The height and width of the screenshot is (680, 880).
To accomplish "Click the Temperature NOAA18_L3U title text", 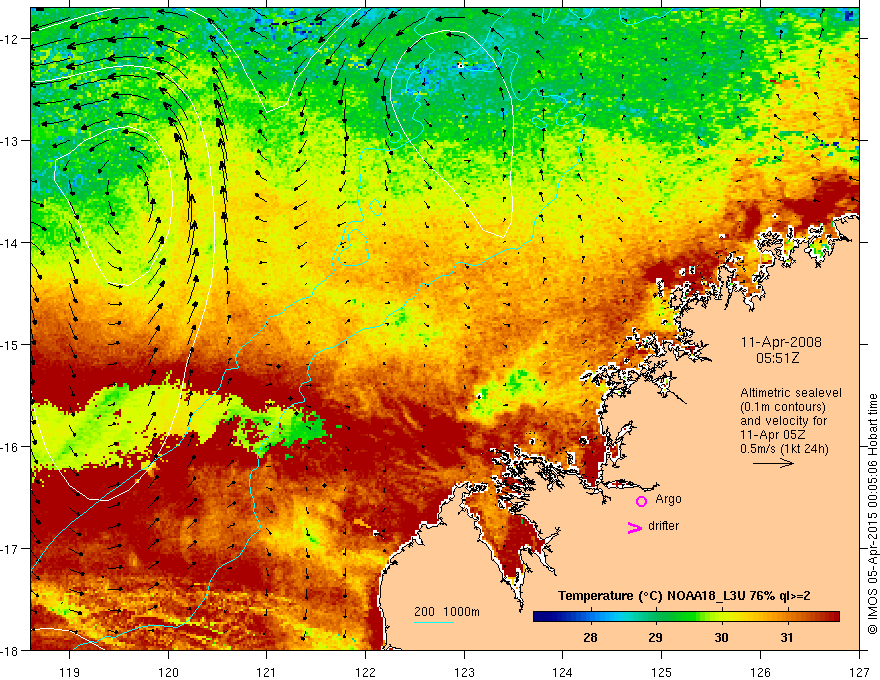I will pyautogui.click(x=684, y=596).
